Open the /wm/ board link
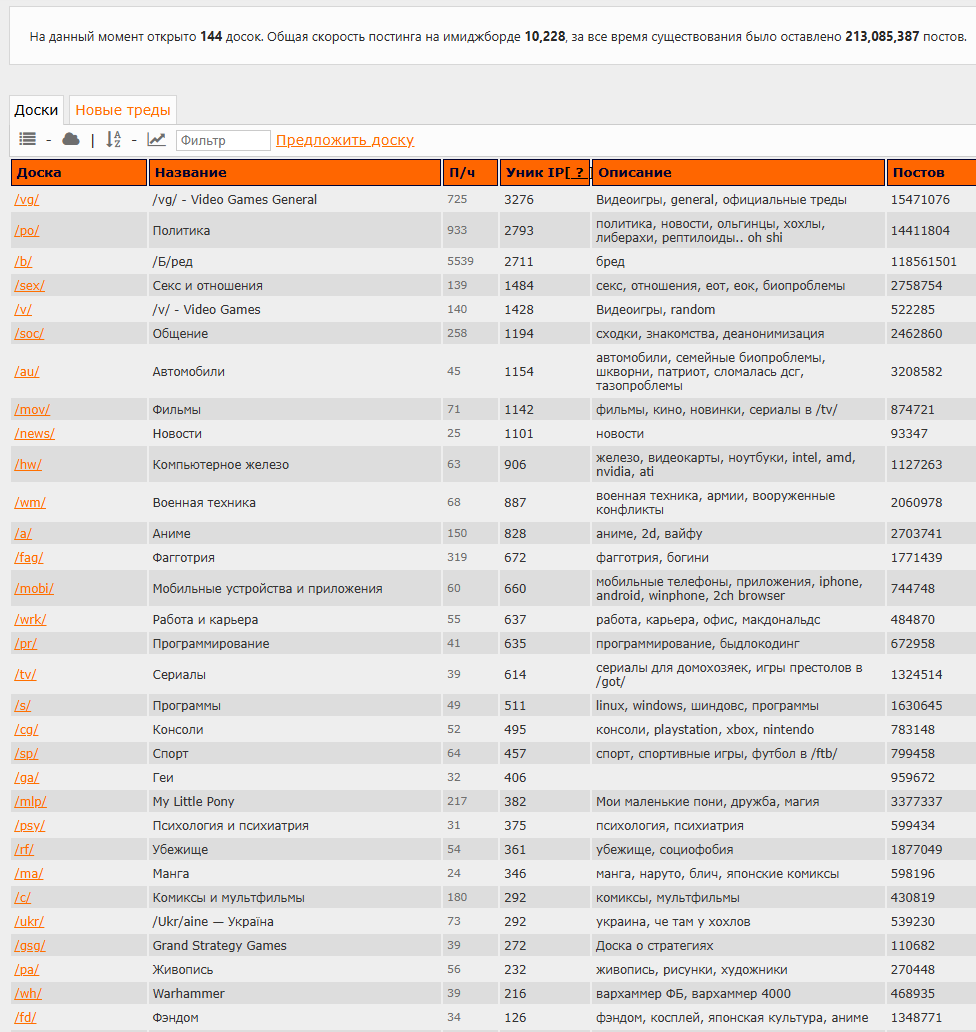Viewport: 976px width, 1032px height. coord(30,502)
